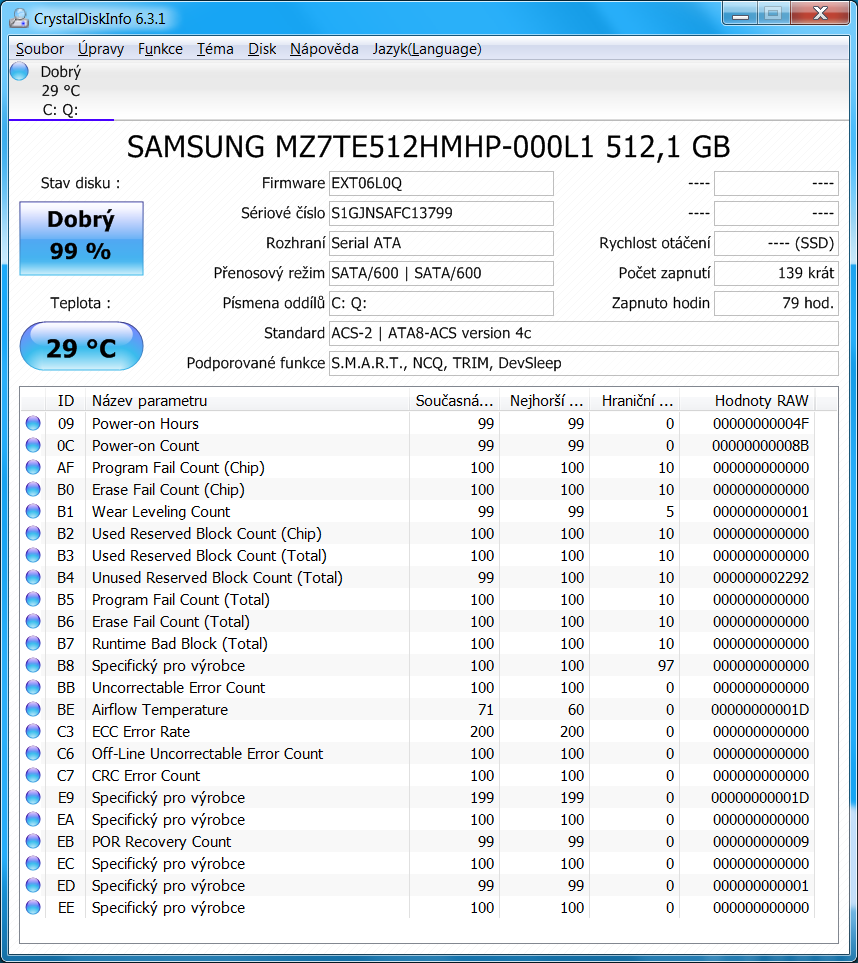Open the Jazyk(Language) menu
858x963 pixels.
pos(427,49)
